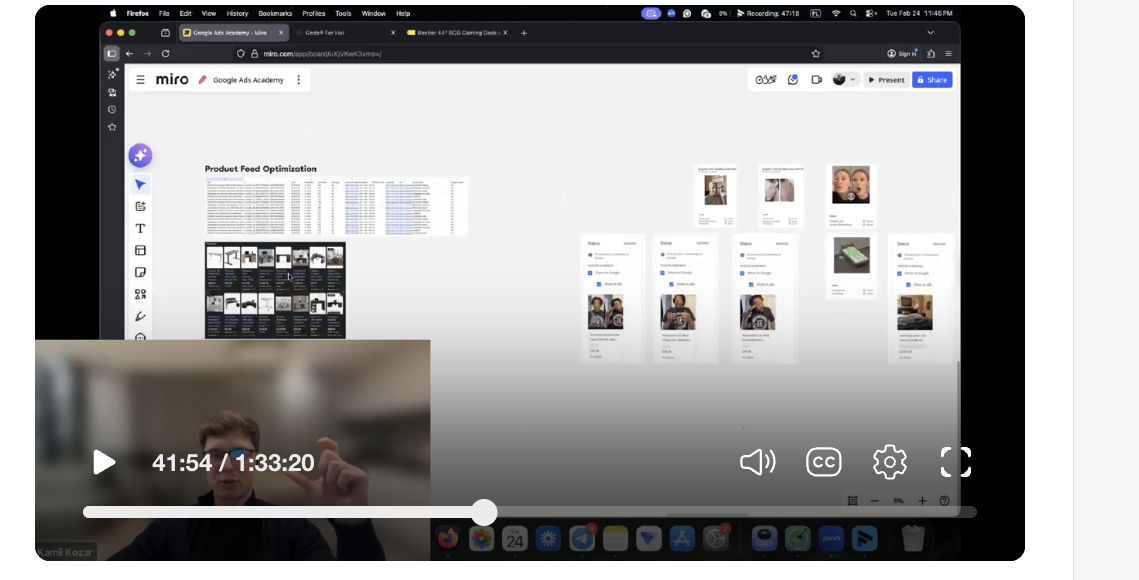
Task: Toggle closed captions with the CC button
Action: click(x=824, y=462)
